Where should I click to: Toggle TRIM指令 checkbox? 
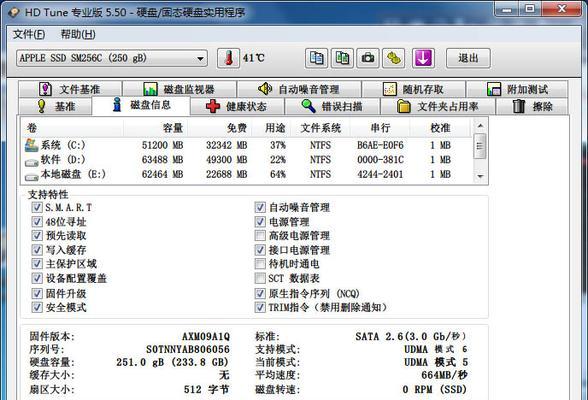(x=260, y=307)
